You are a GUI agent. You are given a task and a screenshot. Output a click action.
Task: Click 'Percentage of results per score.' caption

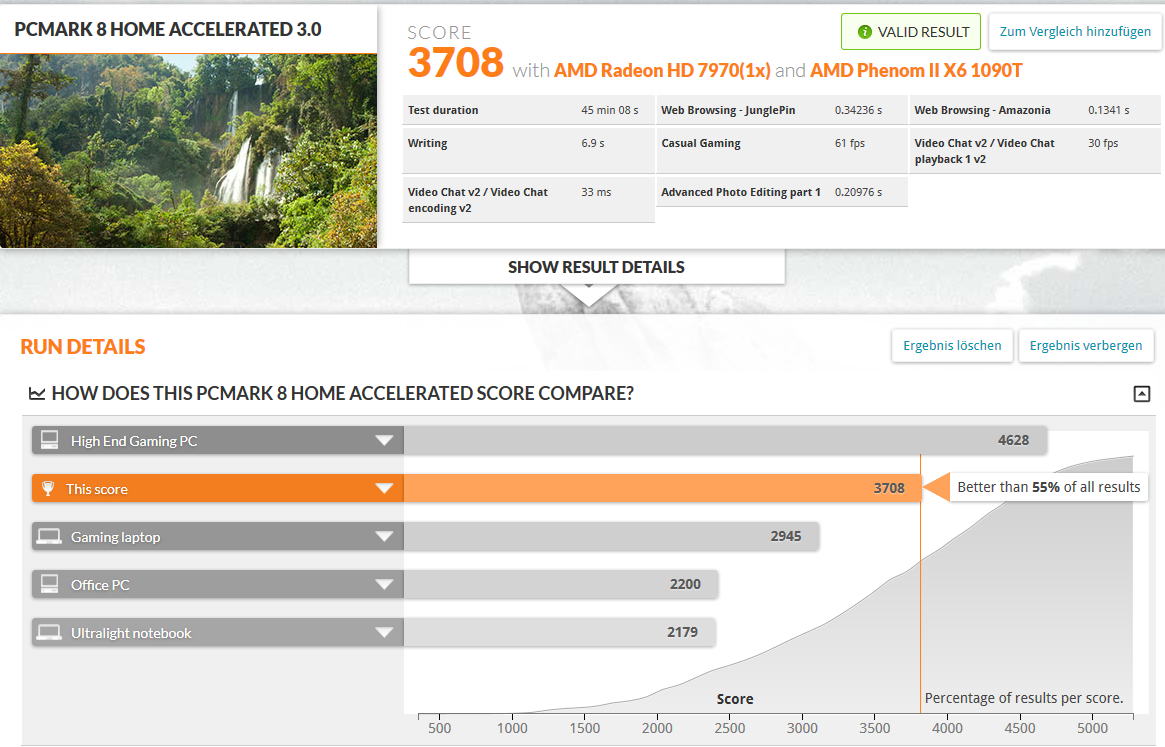1024,698
